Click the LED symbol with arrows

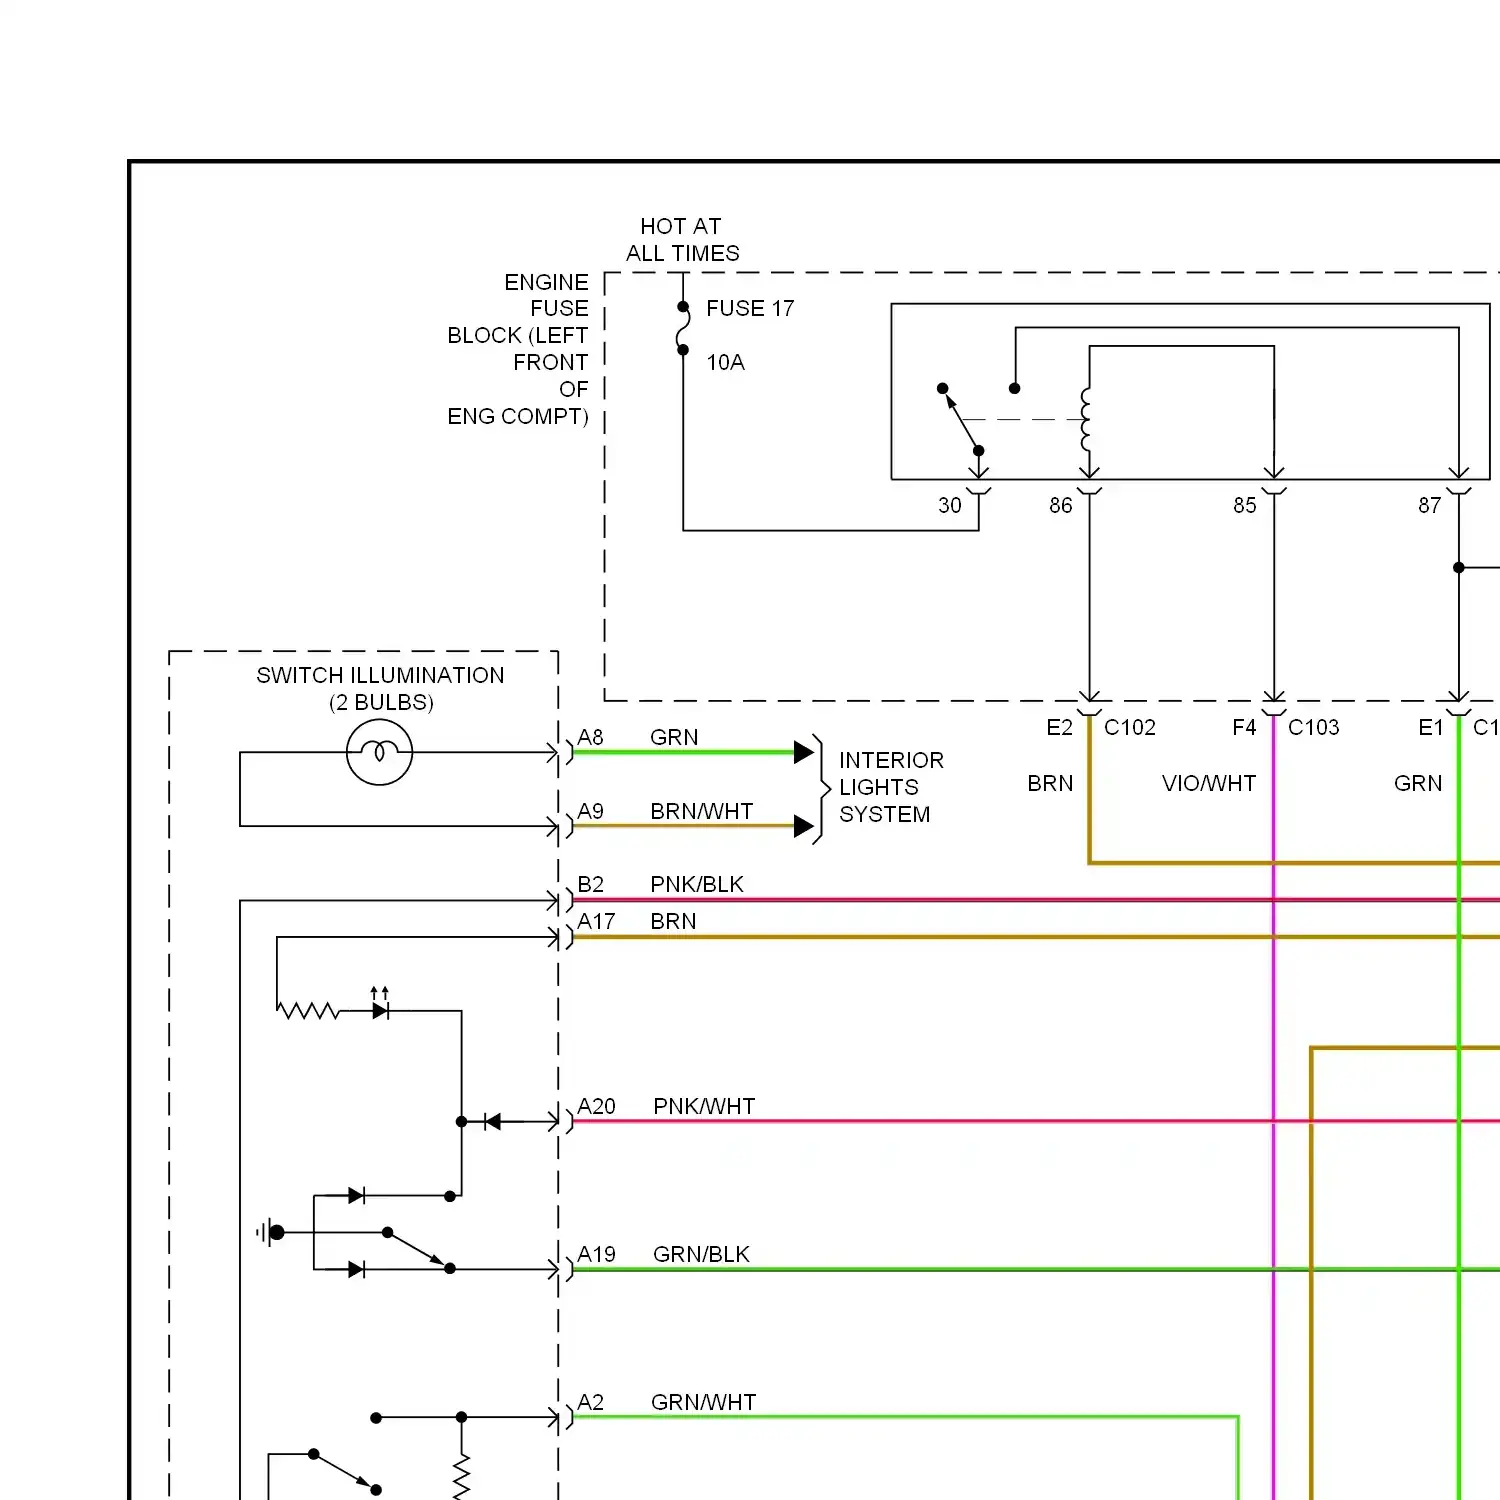pyautogui.click(x=380, y=1005)
